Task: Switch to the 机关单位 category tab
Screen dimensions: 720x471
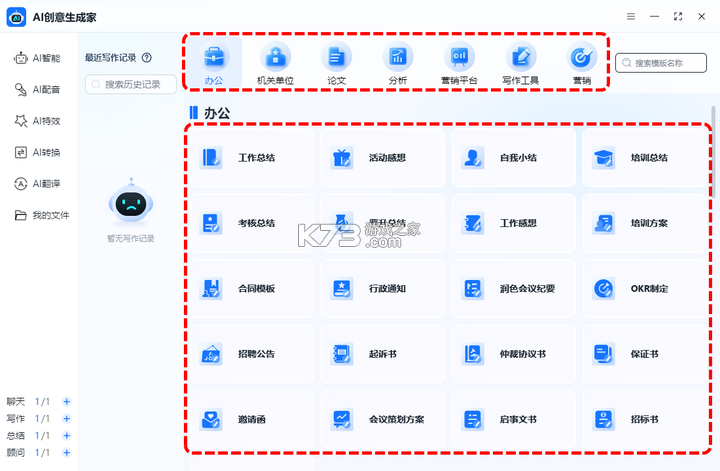Action: tap(276, 63)
